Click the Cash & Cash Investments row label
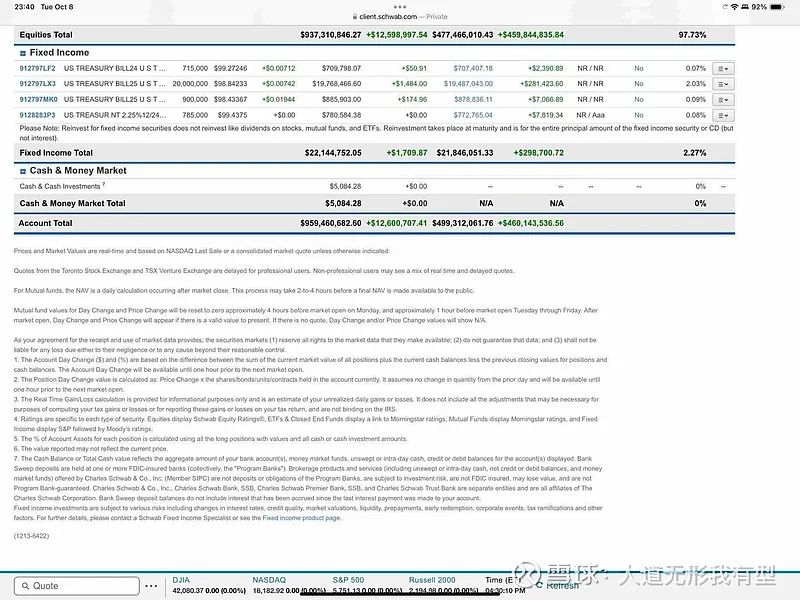Viewport: 800px width, 600px height. 60,187
